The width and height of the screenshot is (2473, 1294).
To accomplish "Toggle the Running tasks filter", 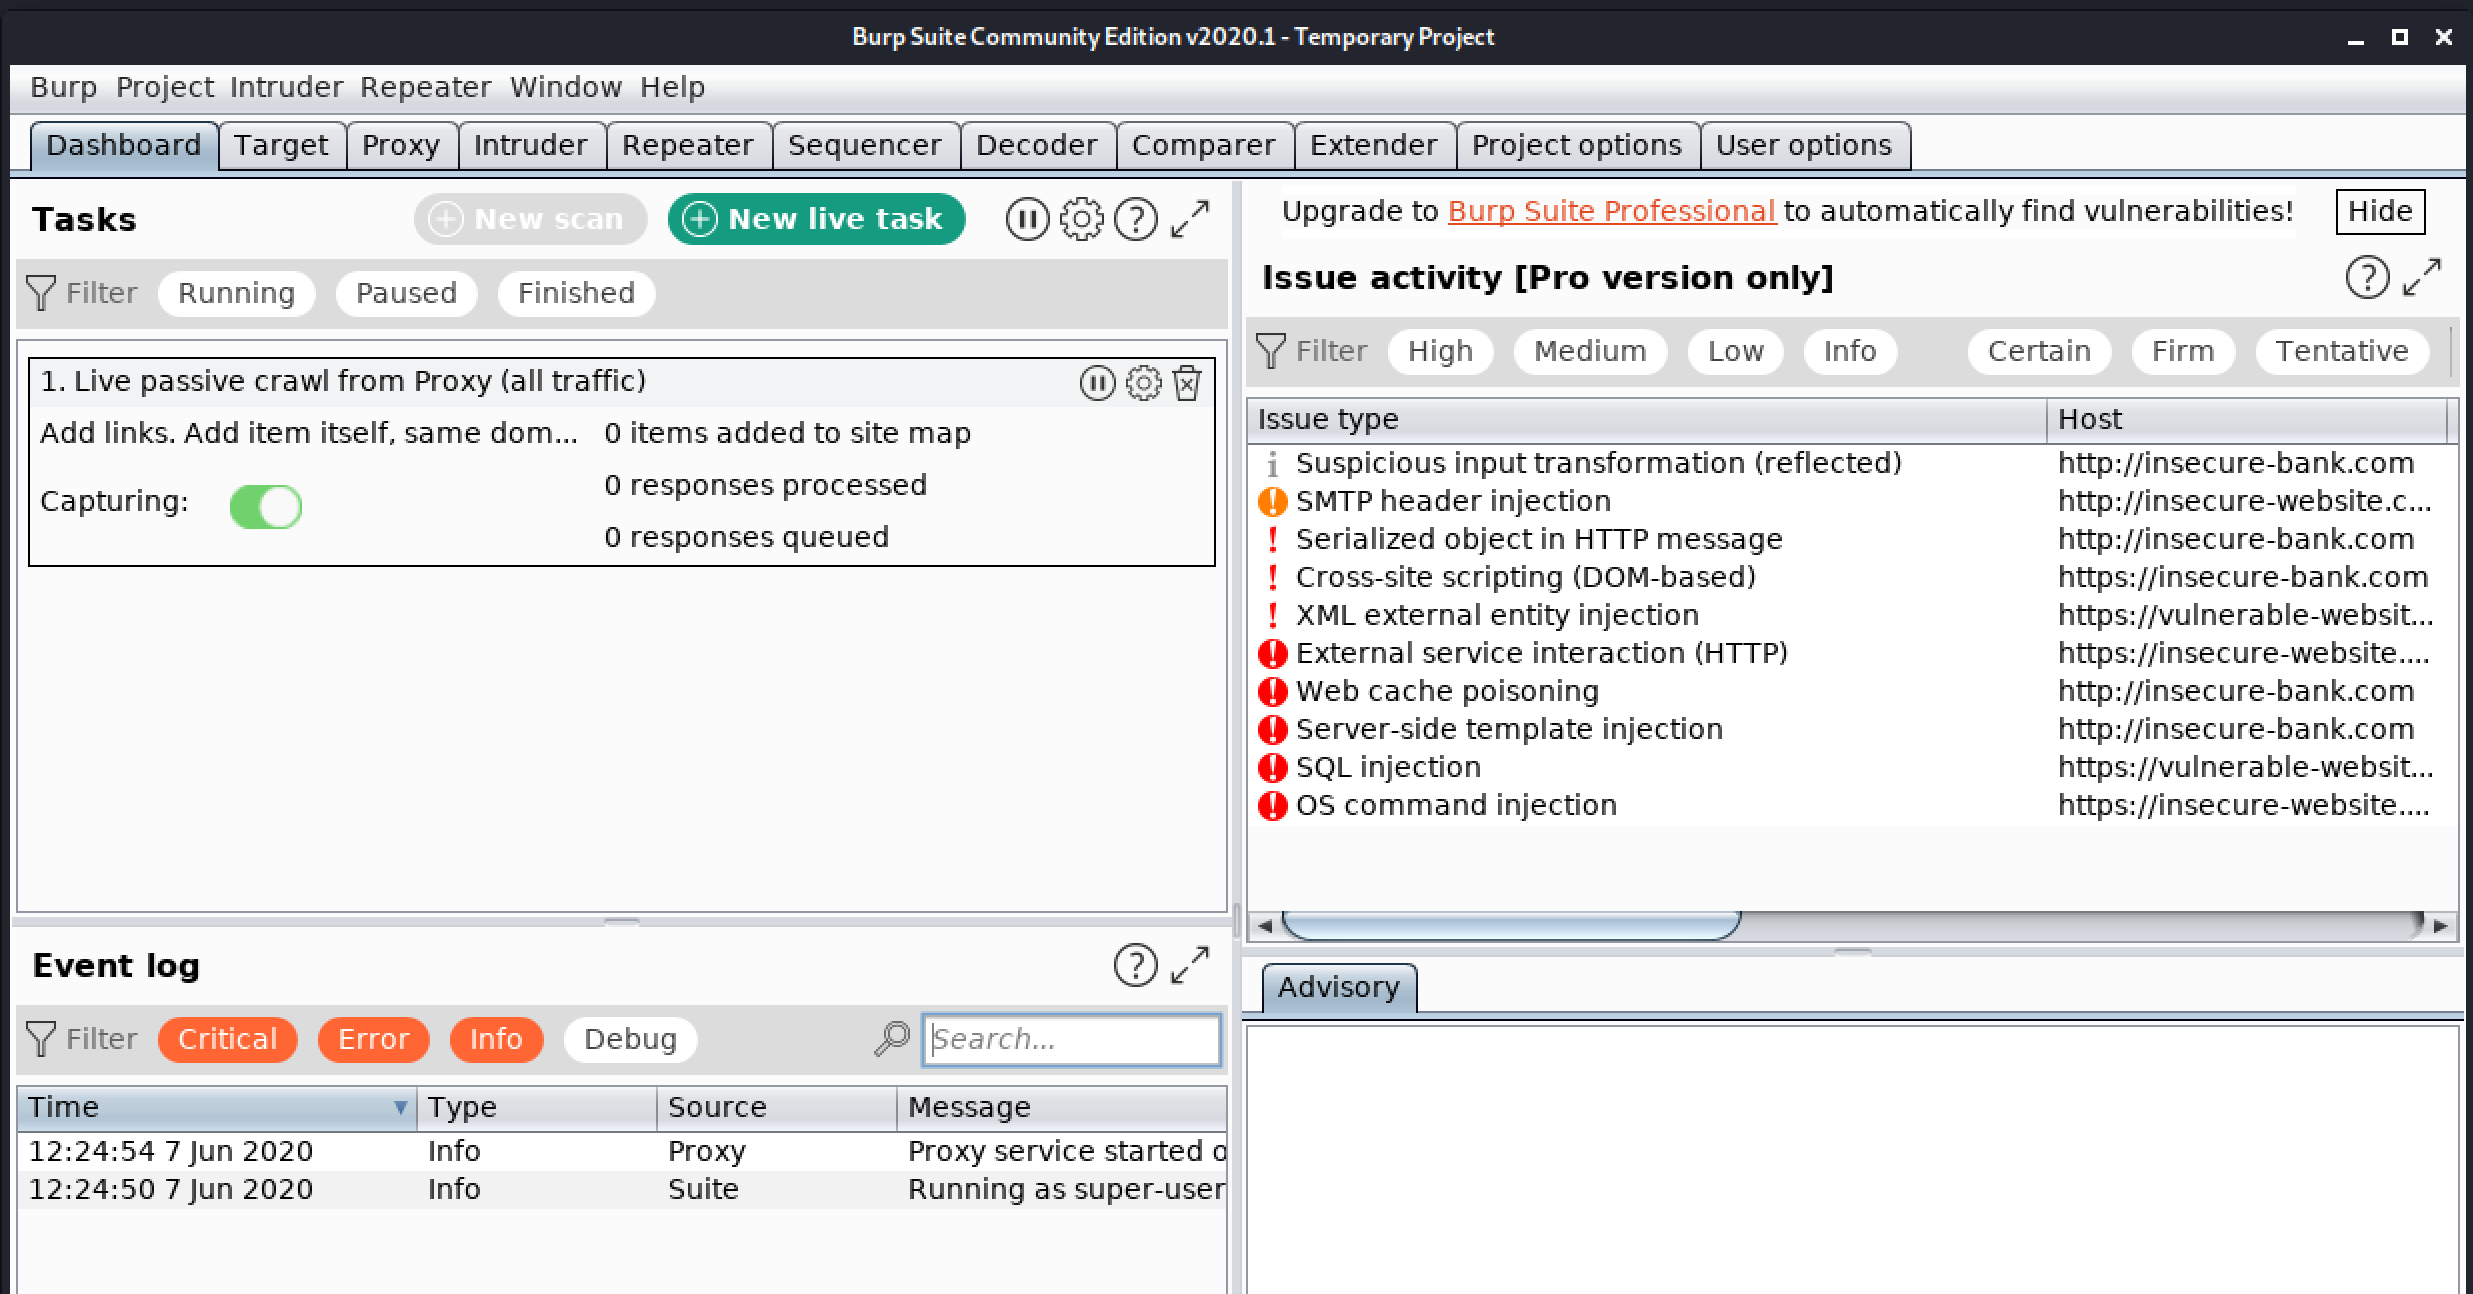I will point(236,293).
